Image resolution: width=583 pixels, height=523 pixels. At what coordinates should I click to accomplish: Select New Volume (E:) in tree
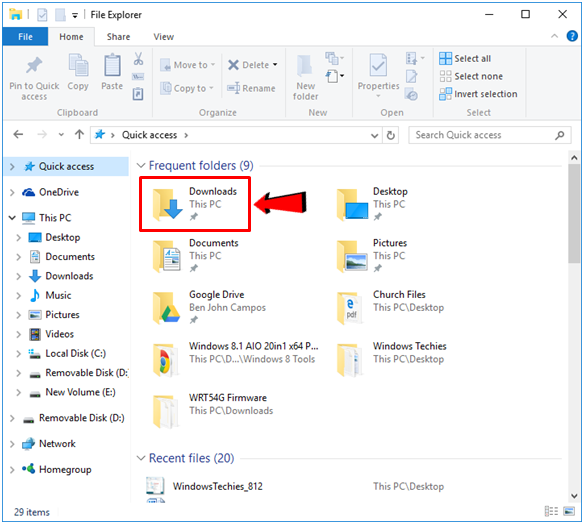coord(80,392)
